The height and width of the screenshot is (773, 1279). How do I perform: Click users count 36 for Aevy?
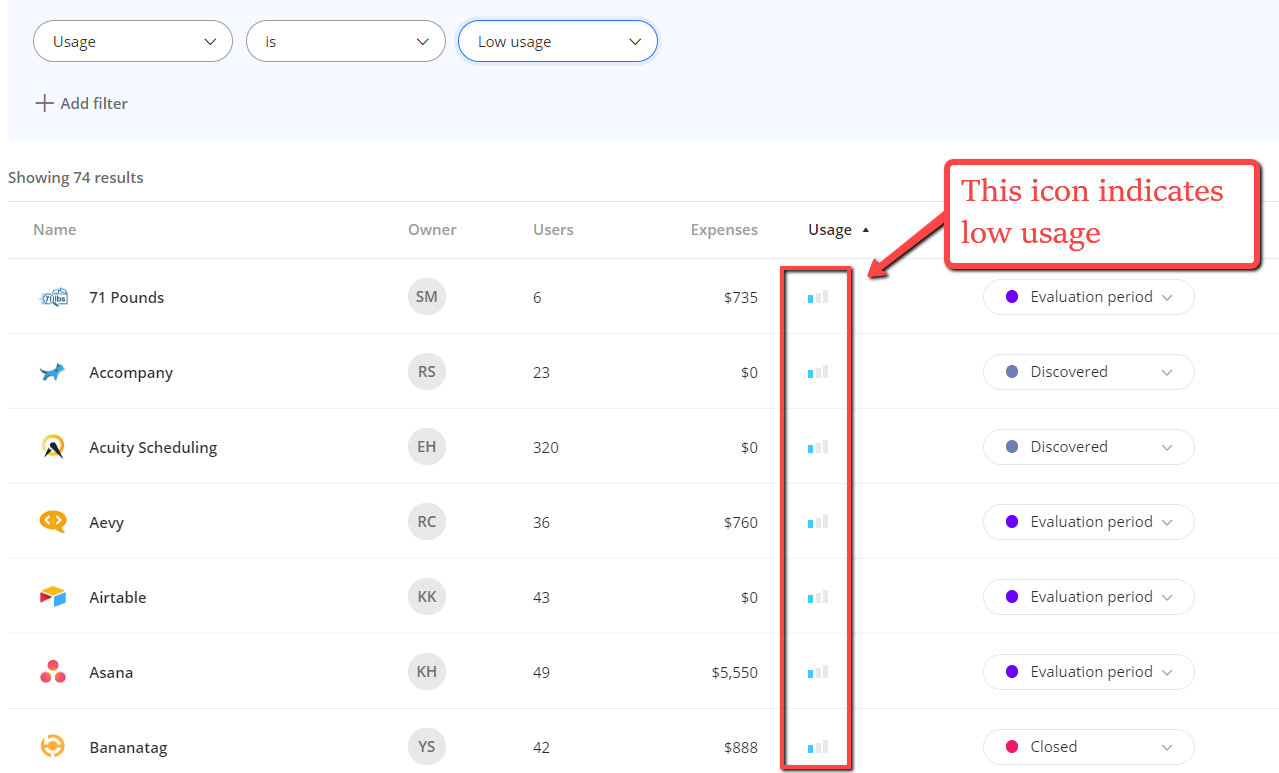pyautogui.click(x=542, y=523)
